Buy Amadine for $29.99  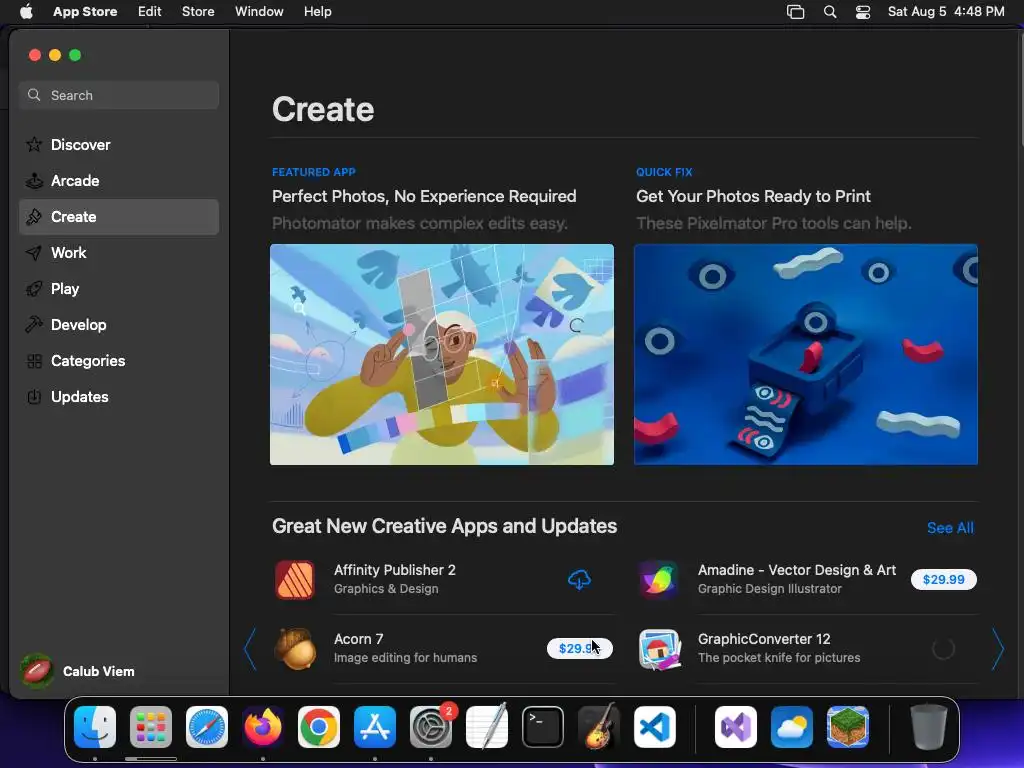click(x=944, y=579)
